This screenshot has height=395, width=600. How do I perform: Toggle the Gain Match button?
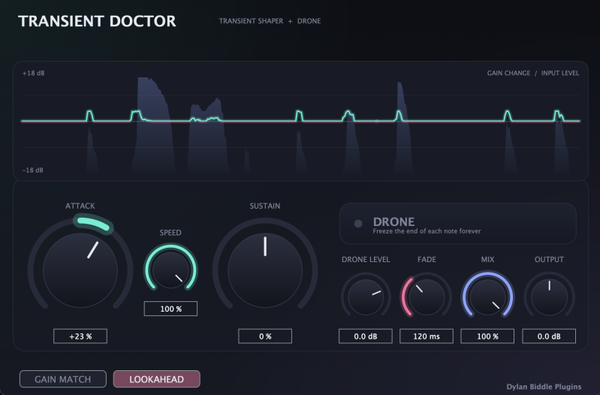[x=63, y=379]
